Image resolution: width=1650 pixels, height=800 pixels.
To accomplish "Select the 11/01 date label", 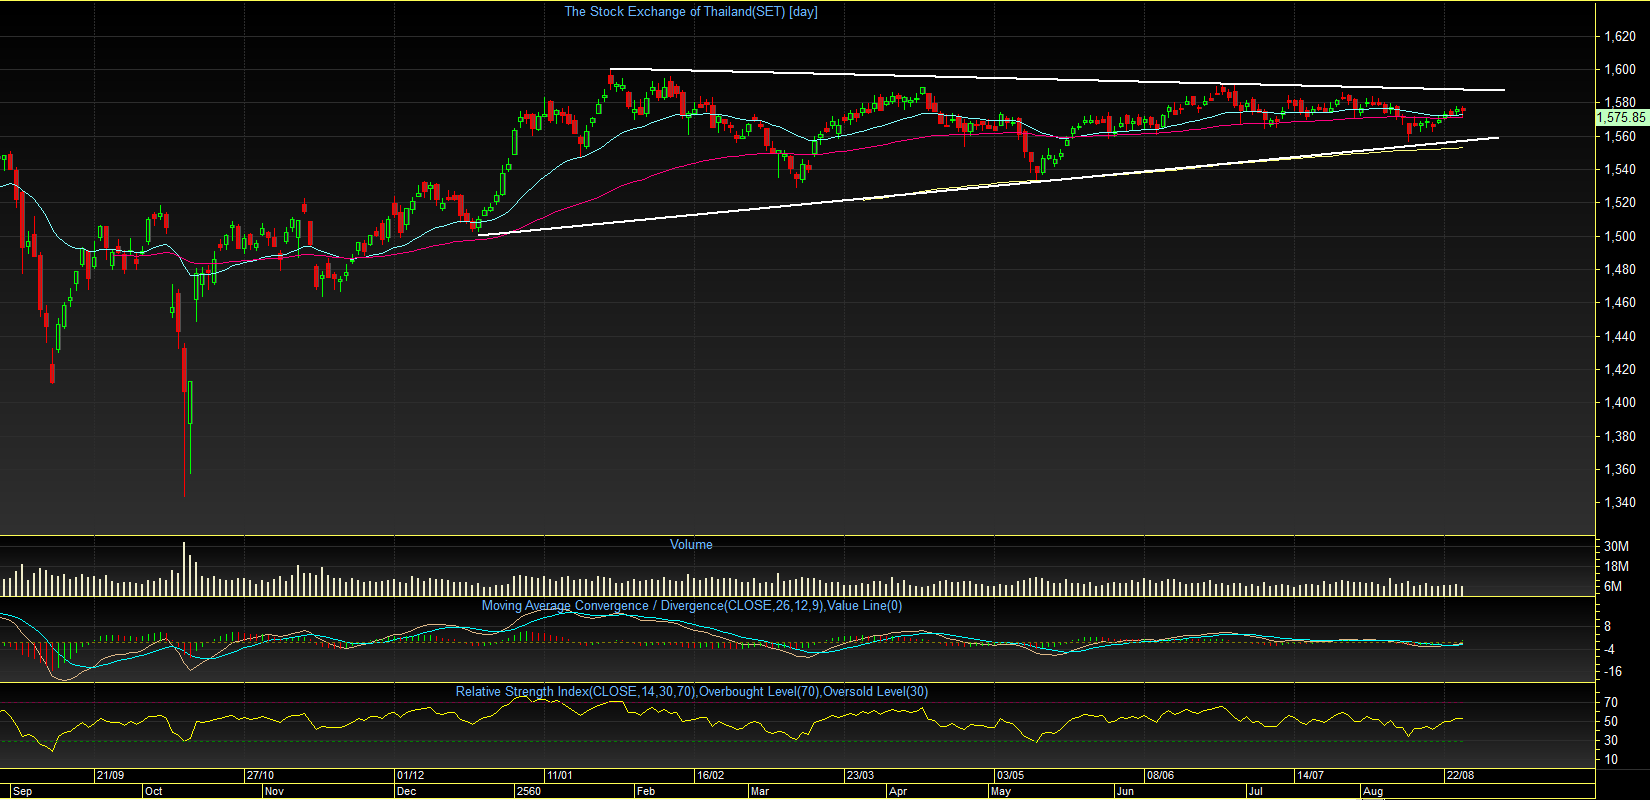I will (x=560, y=776).
